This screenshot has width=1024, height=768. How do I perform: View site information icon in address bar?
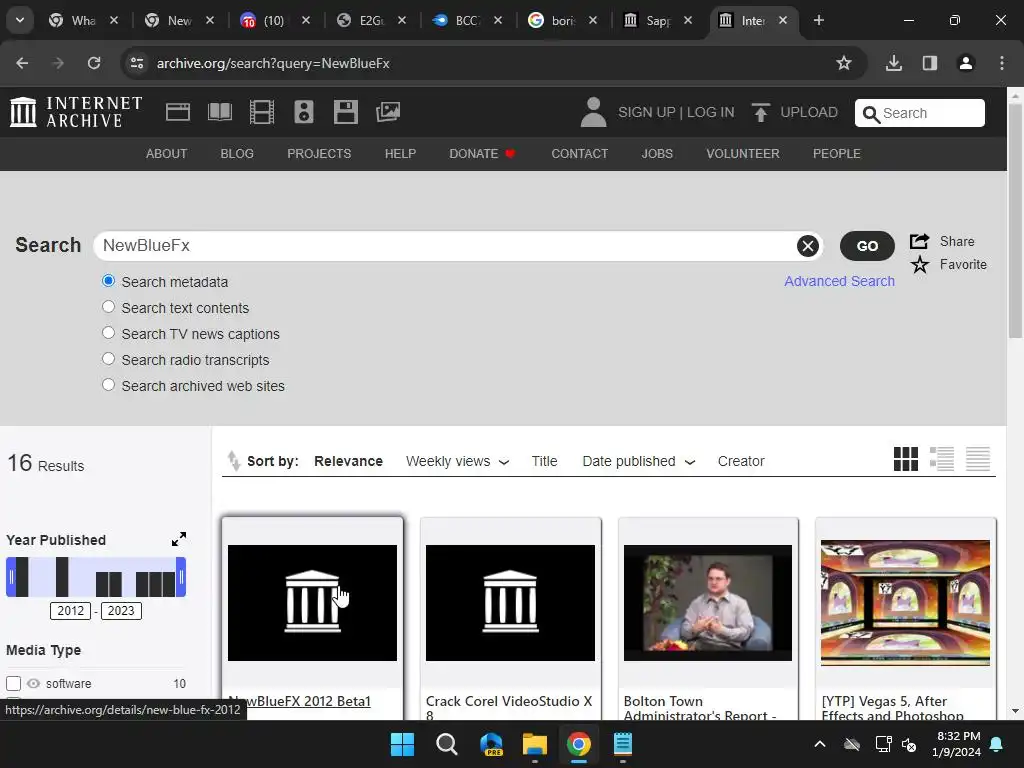pos(137,63)
